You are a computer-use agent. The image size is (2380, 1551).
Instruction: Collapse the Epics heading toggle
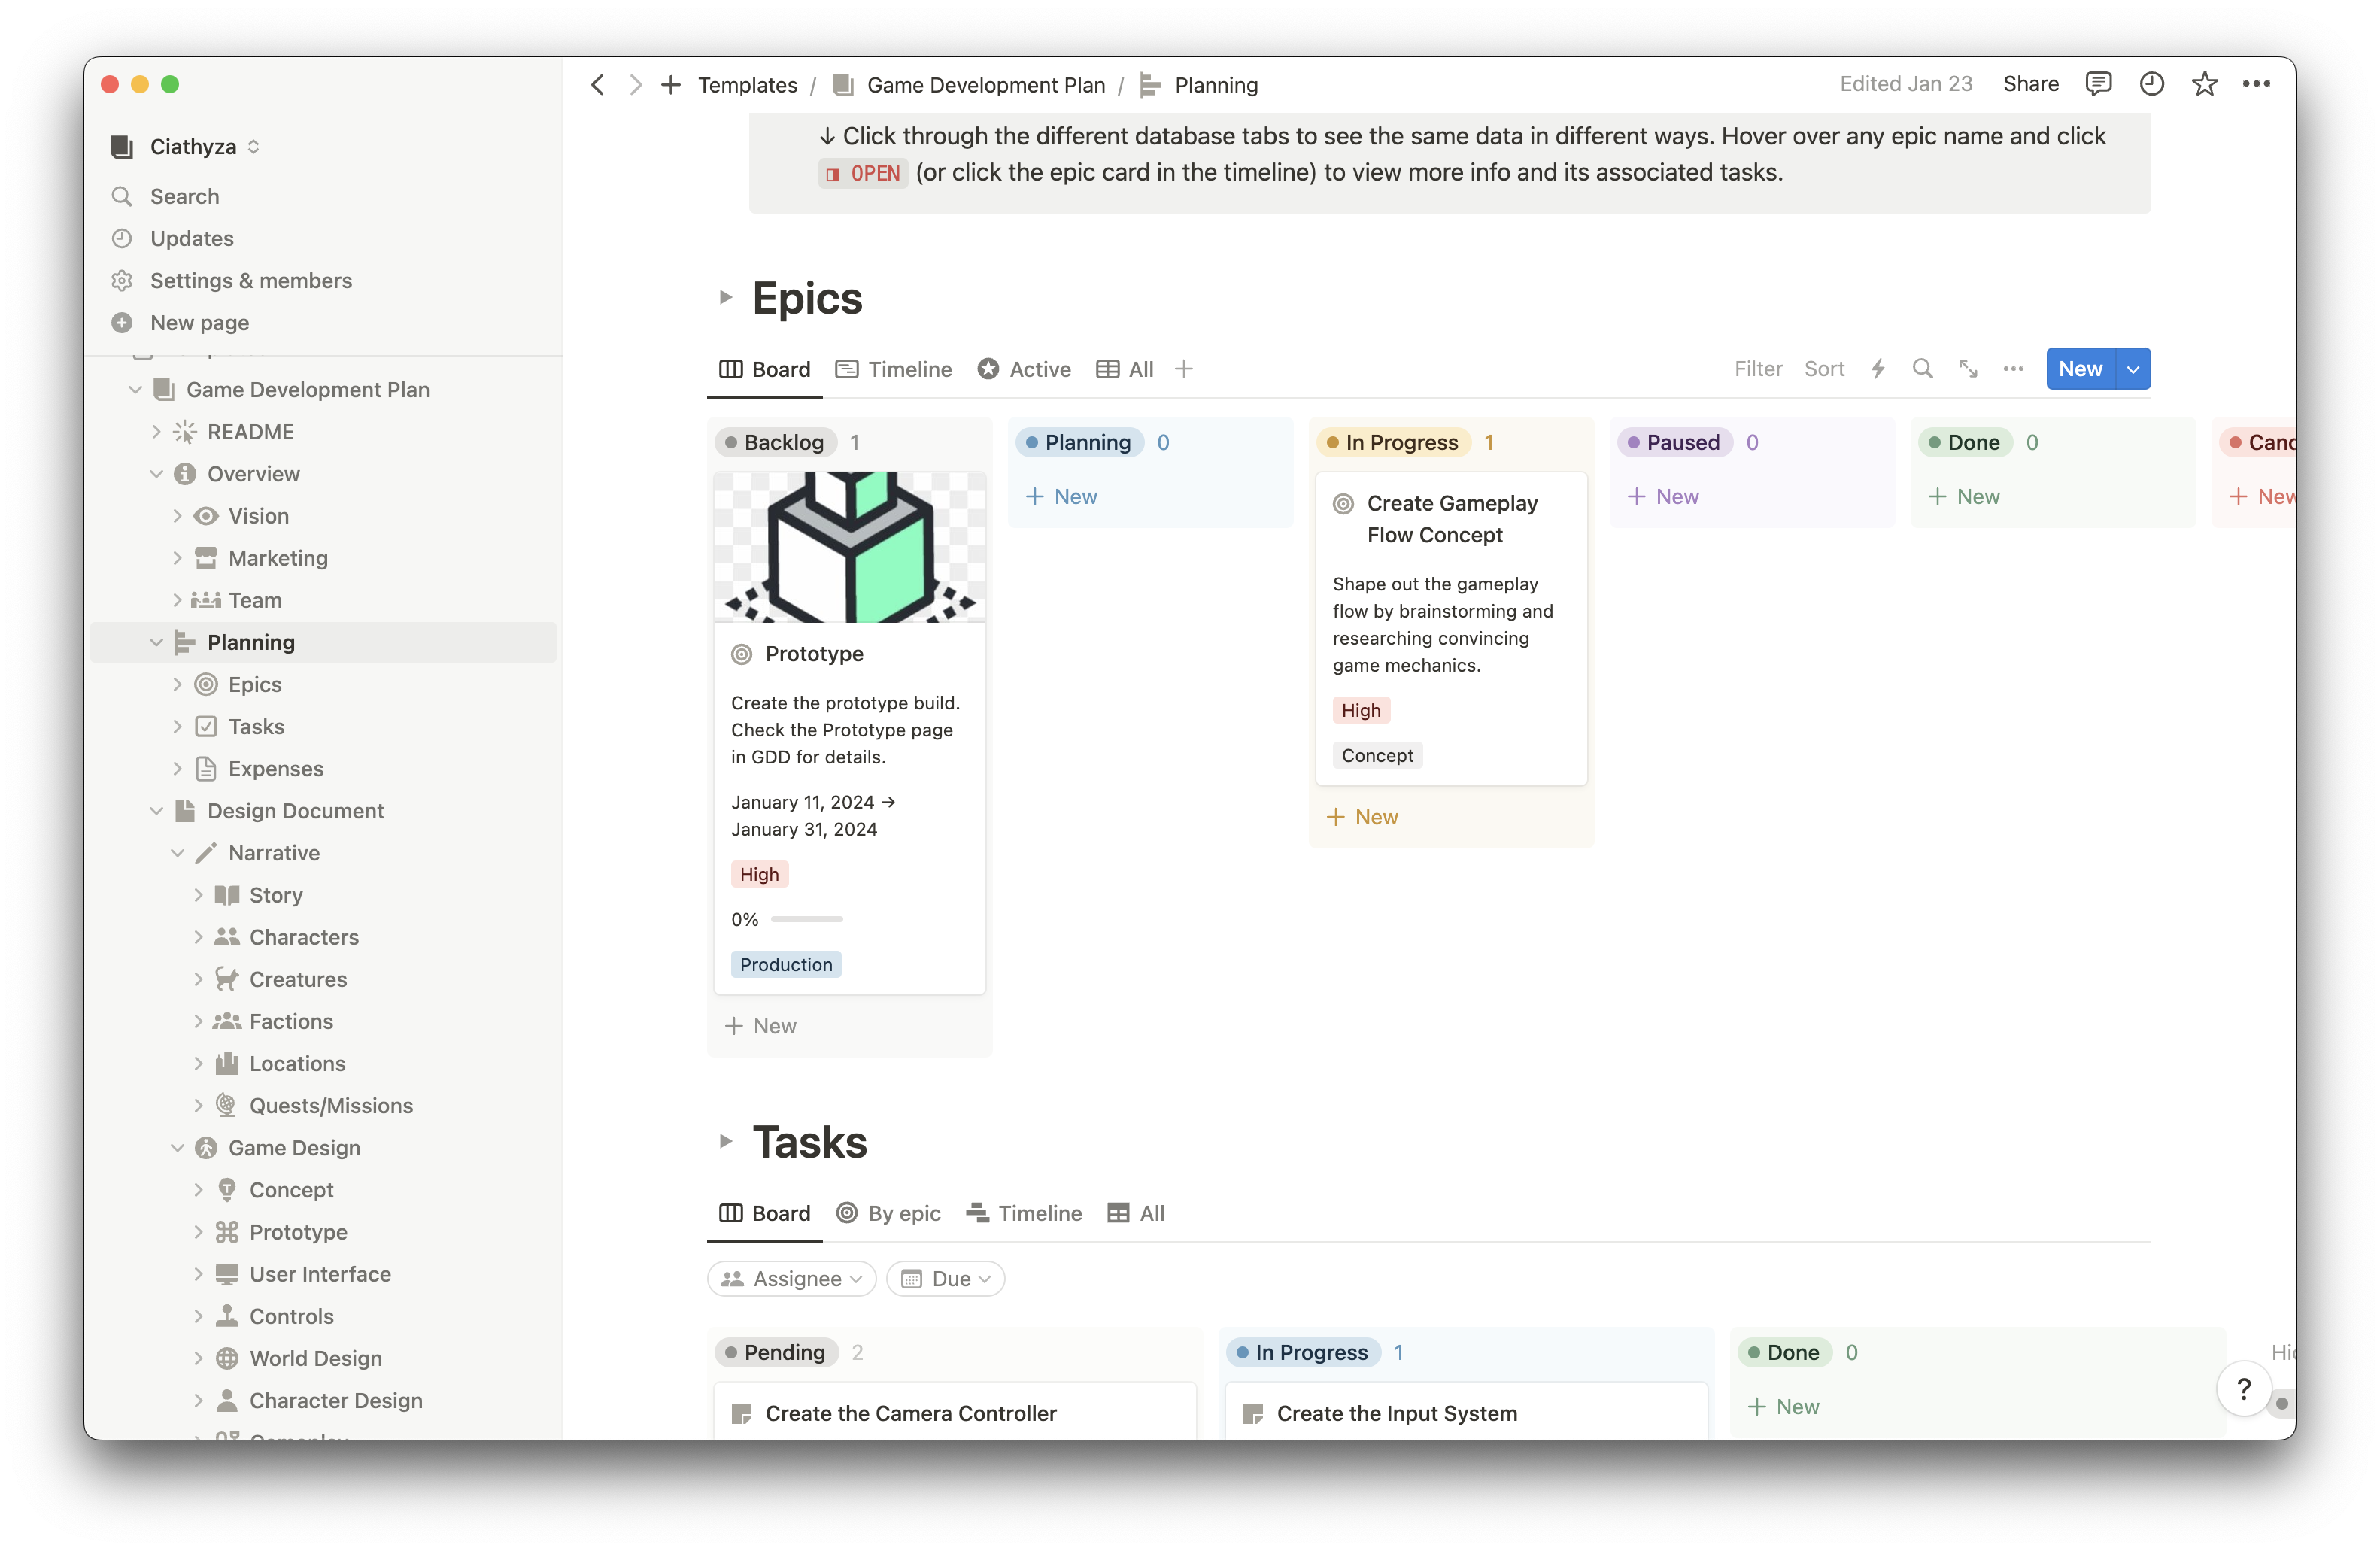click(x=726, y=298)
